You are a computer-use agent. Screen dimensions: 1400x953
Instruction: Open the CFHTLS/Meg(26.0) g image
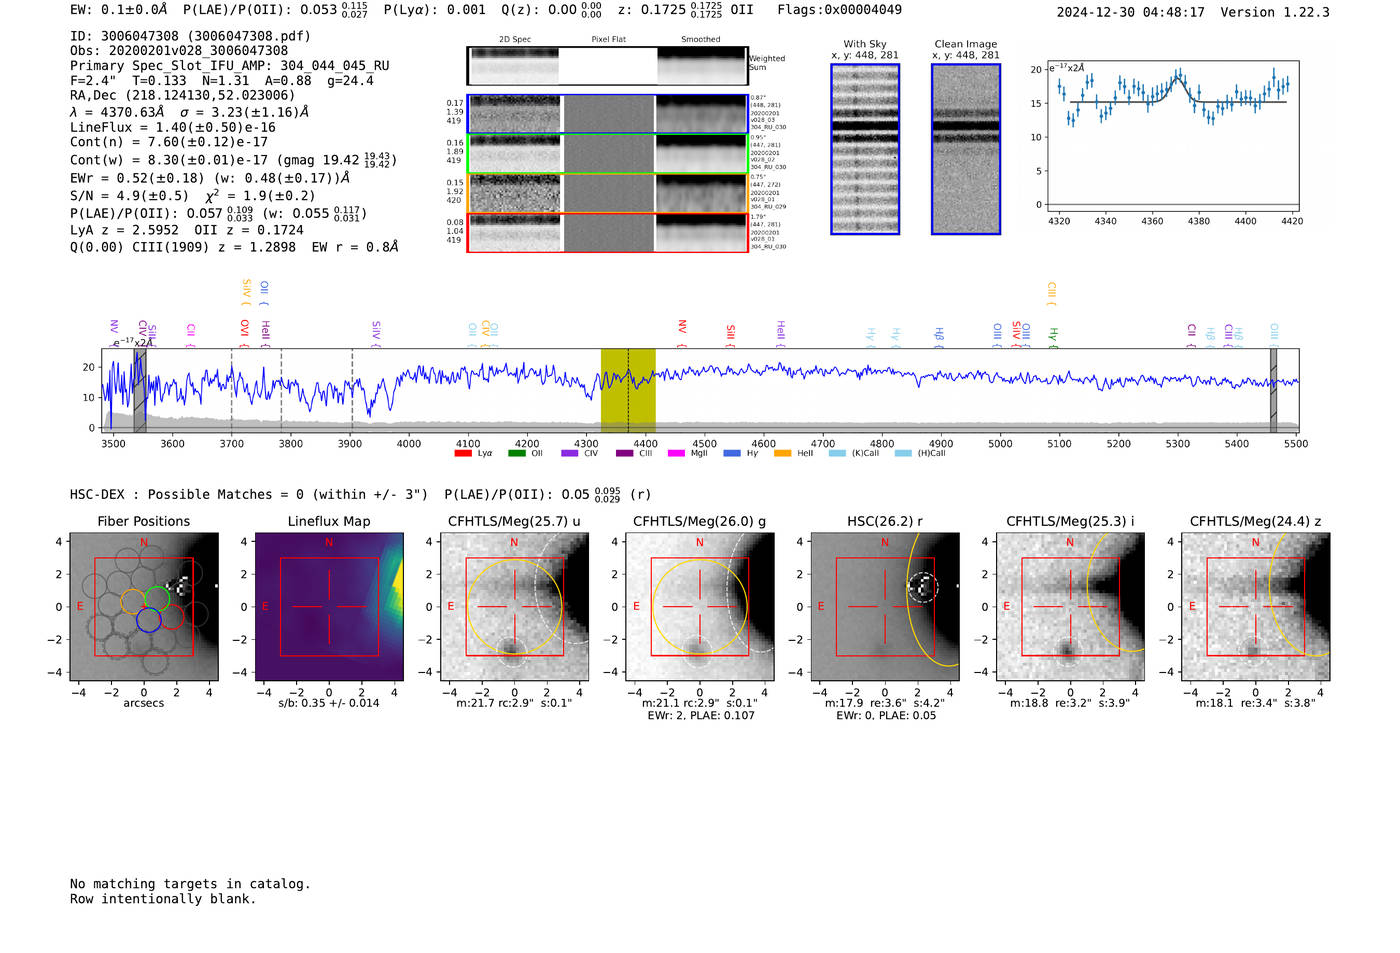tap(700, 606)
